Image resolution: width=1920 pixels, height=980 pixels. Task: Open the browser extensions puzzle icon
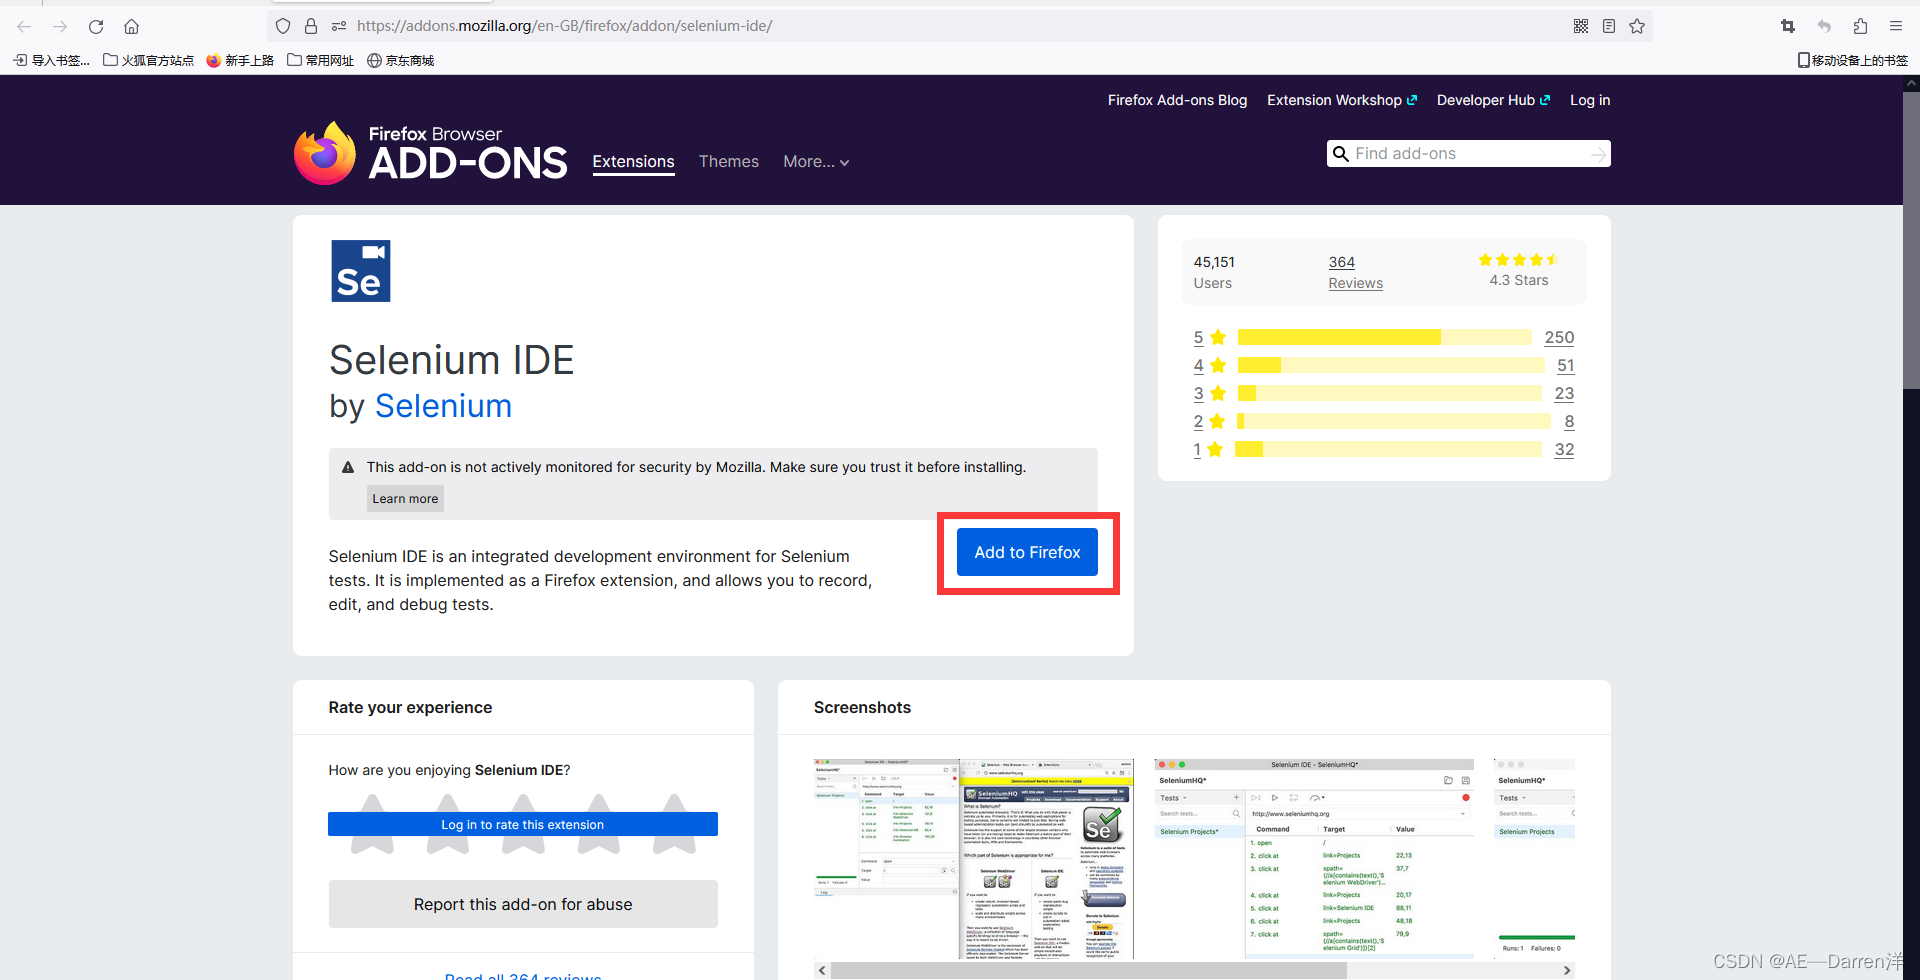1860,26
